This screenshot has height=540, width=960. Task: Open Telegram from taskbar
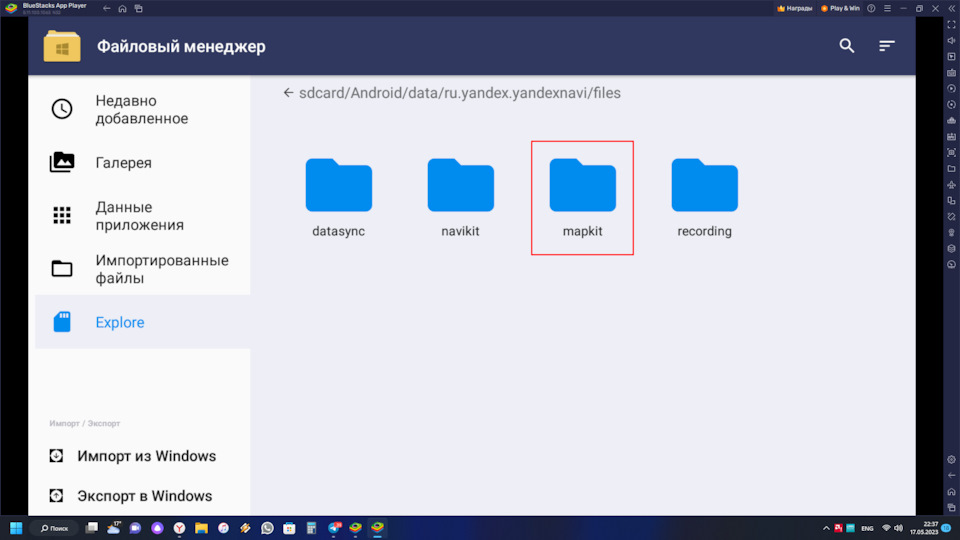coord(334,528)
